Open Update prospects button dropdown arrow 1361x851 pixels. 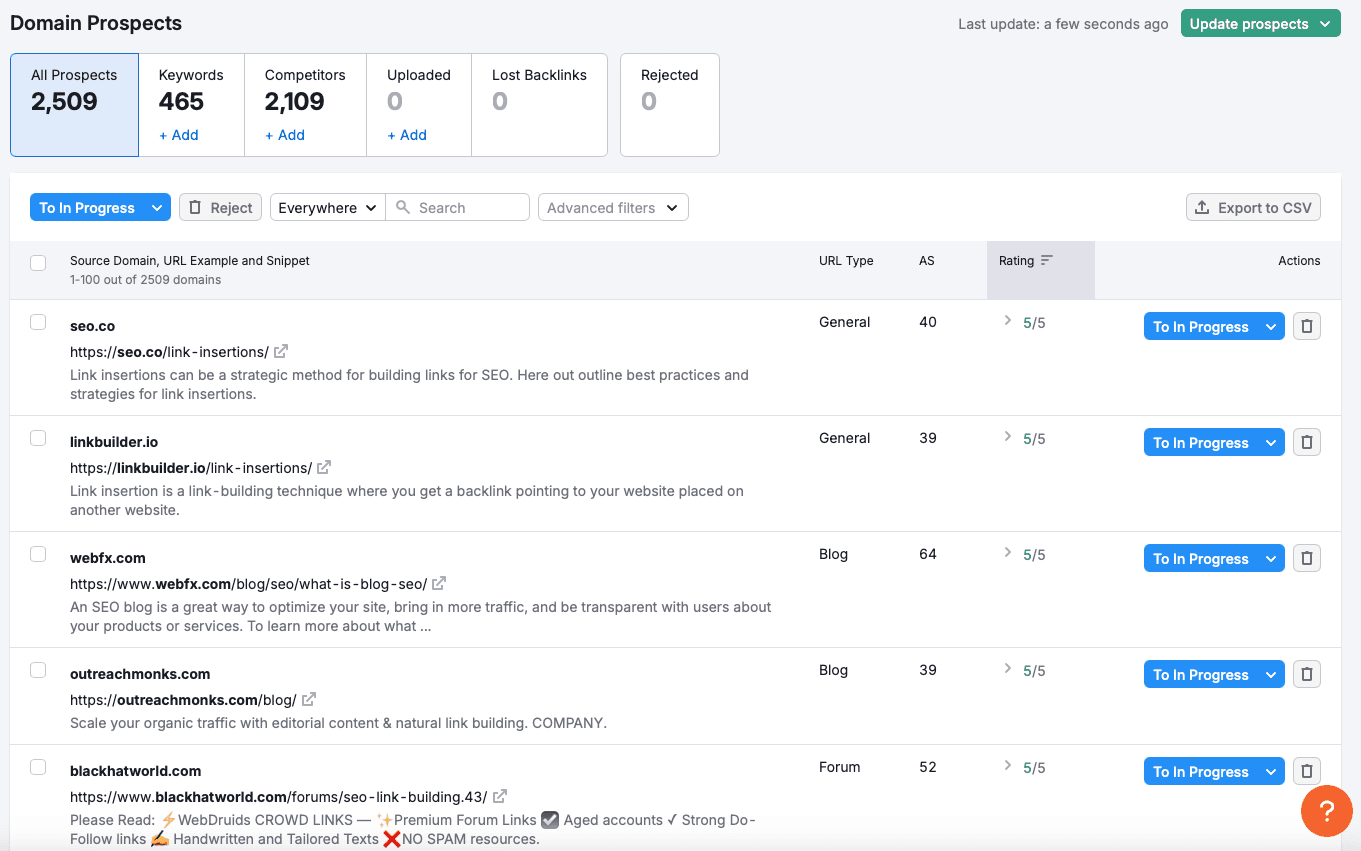[x=1325, y=24]
